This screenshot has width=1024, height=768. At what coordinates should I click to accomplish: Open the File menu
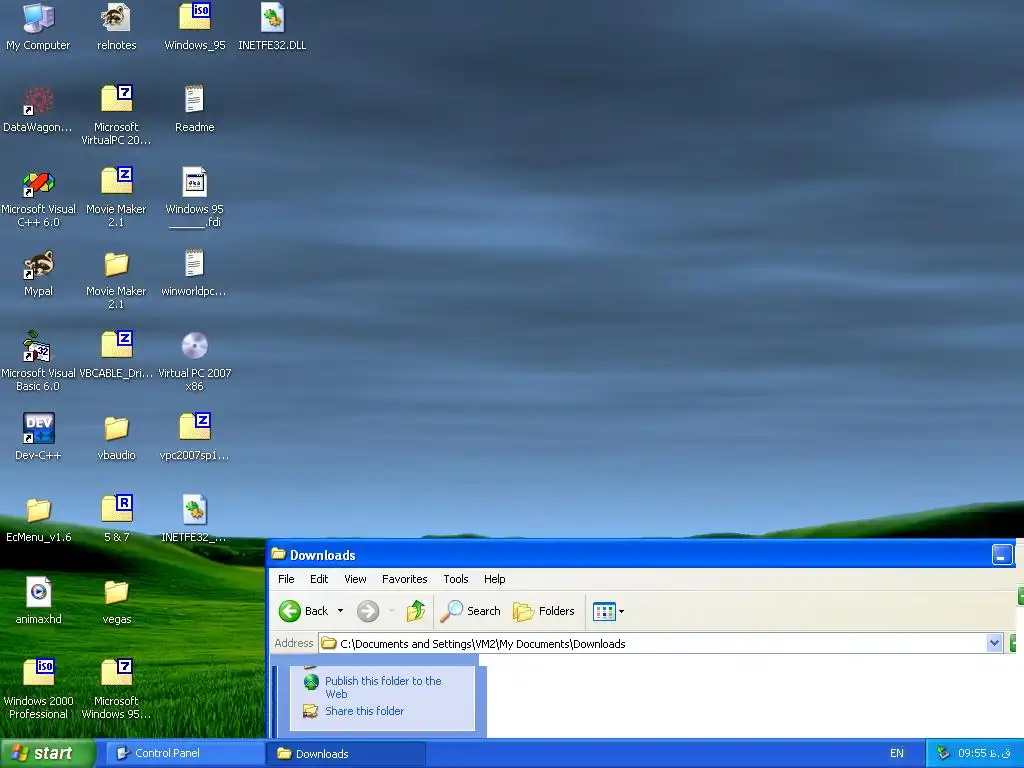286,579
